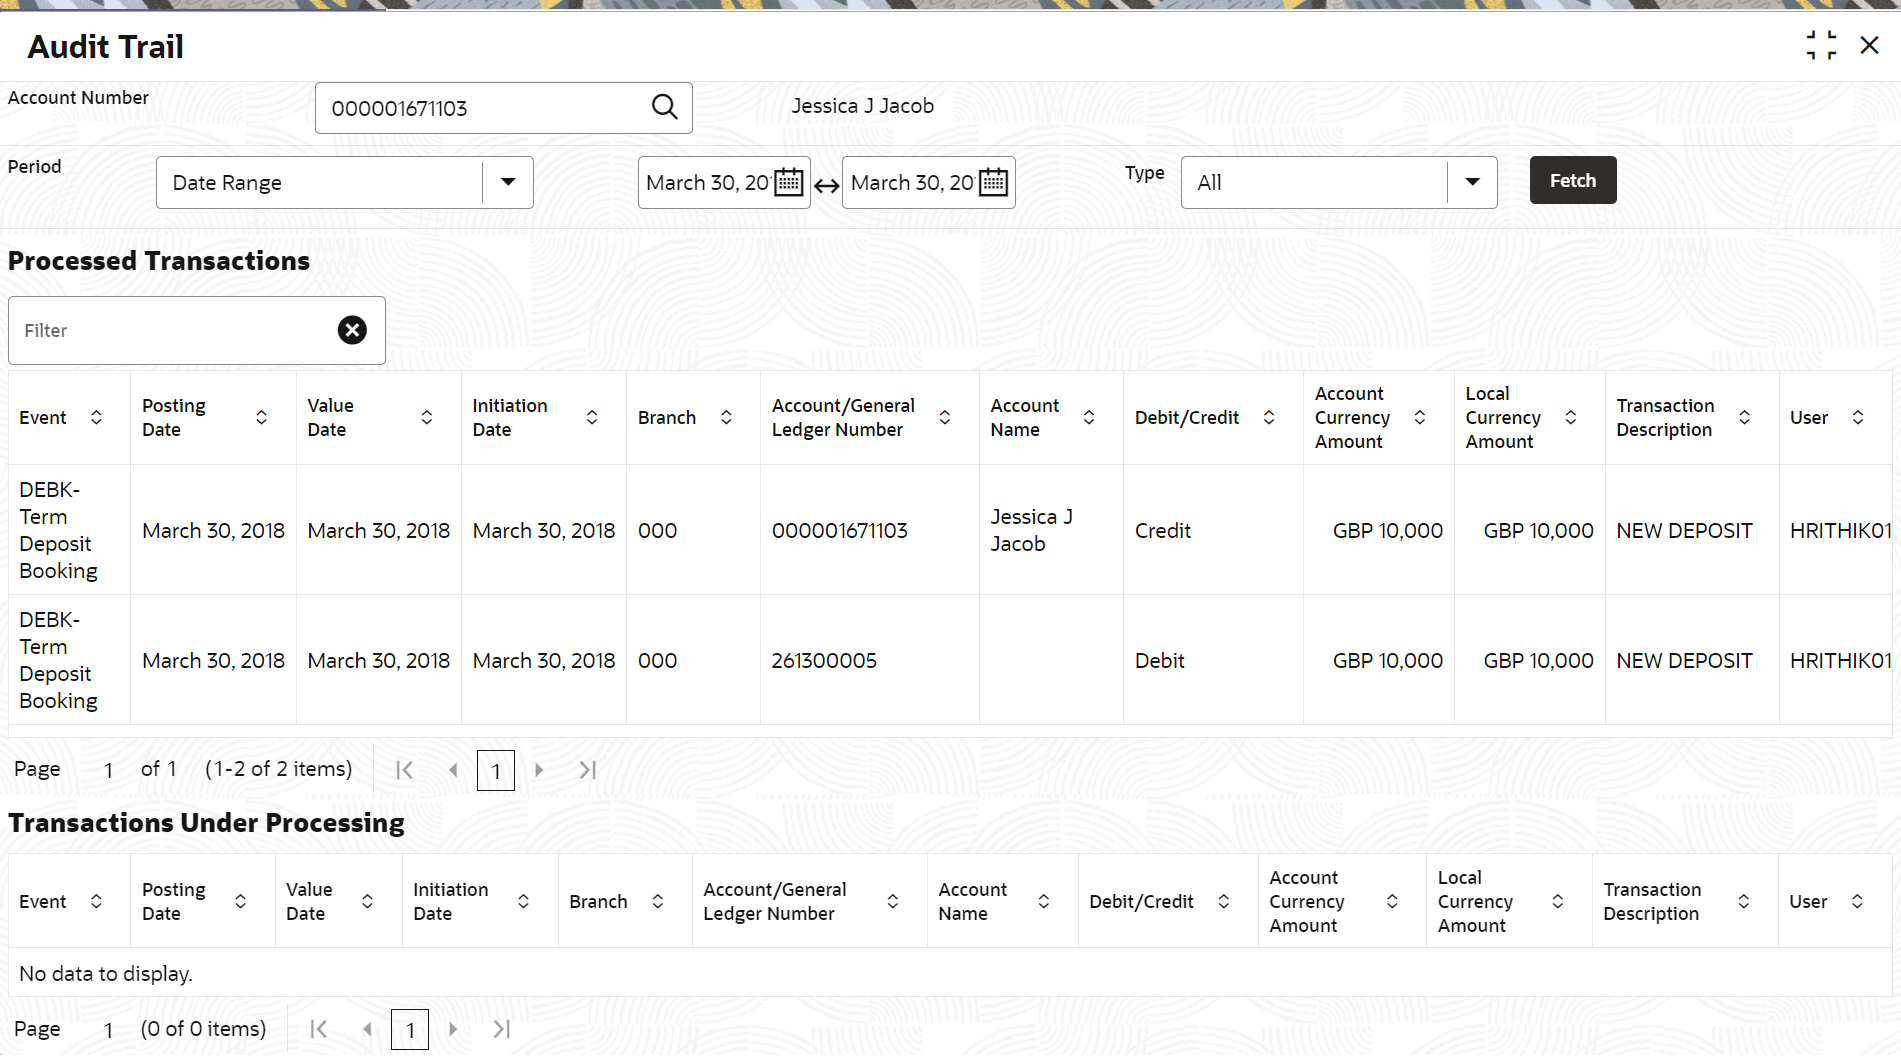Sort Transactions Under Processing by Account Name
Screen dimensions: 1901x1057
pos(1043,901)
